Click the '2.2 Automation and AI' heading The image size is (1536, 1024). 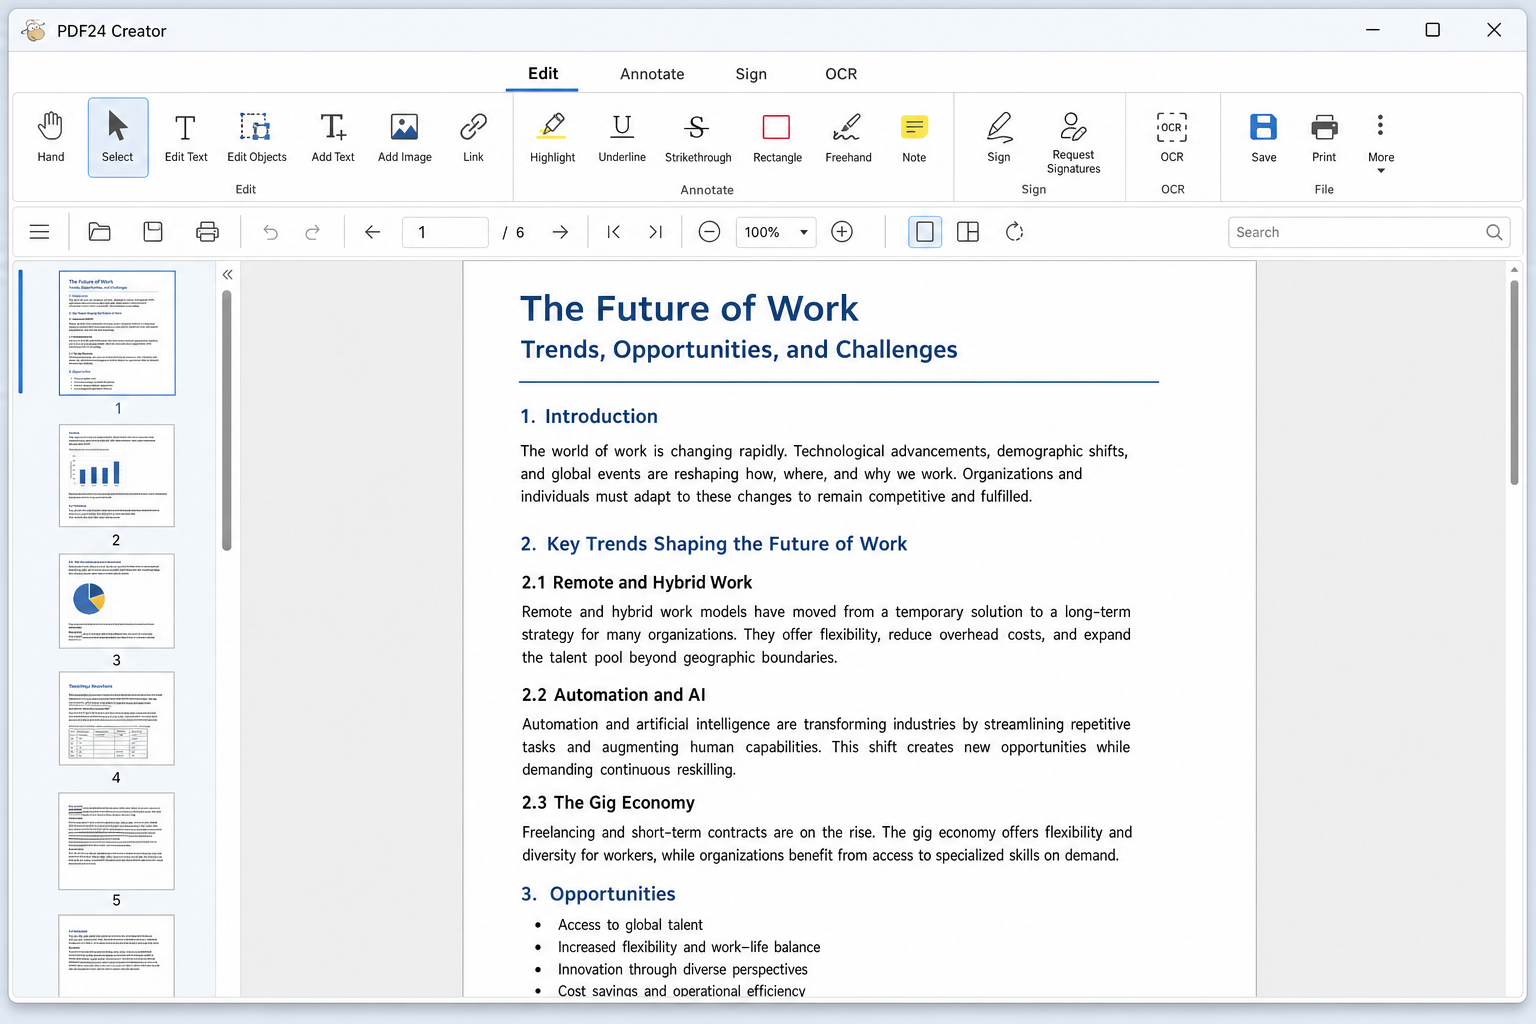(613, 694)
